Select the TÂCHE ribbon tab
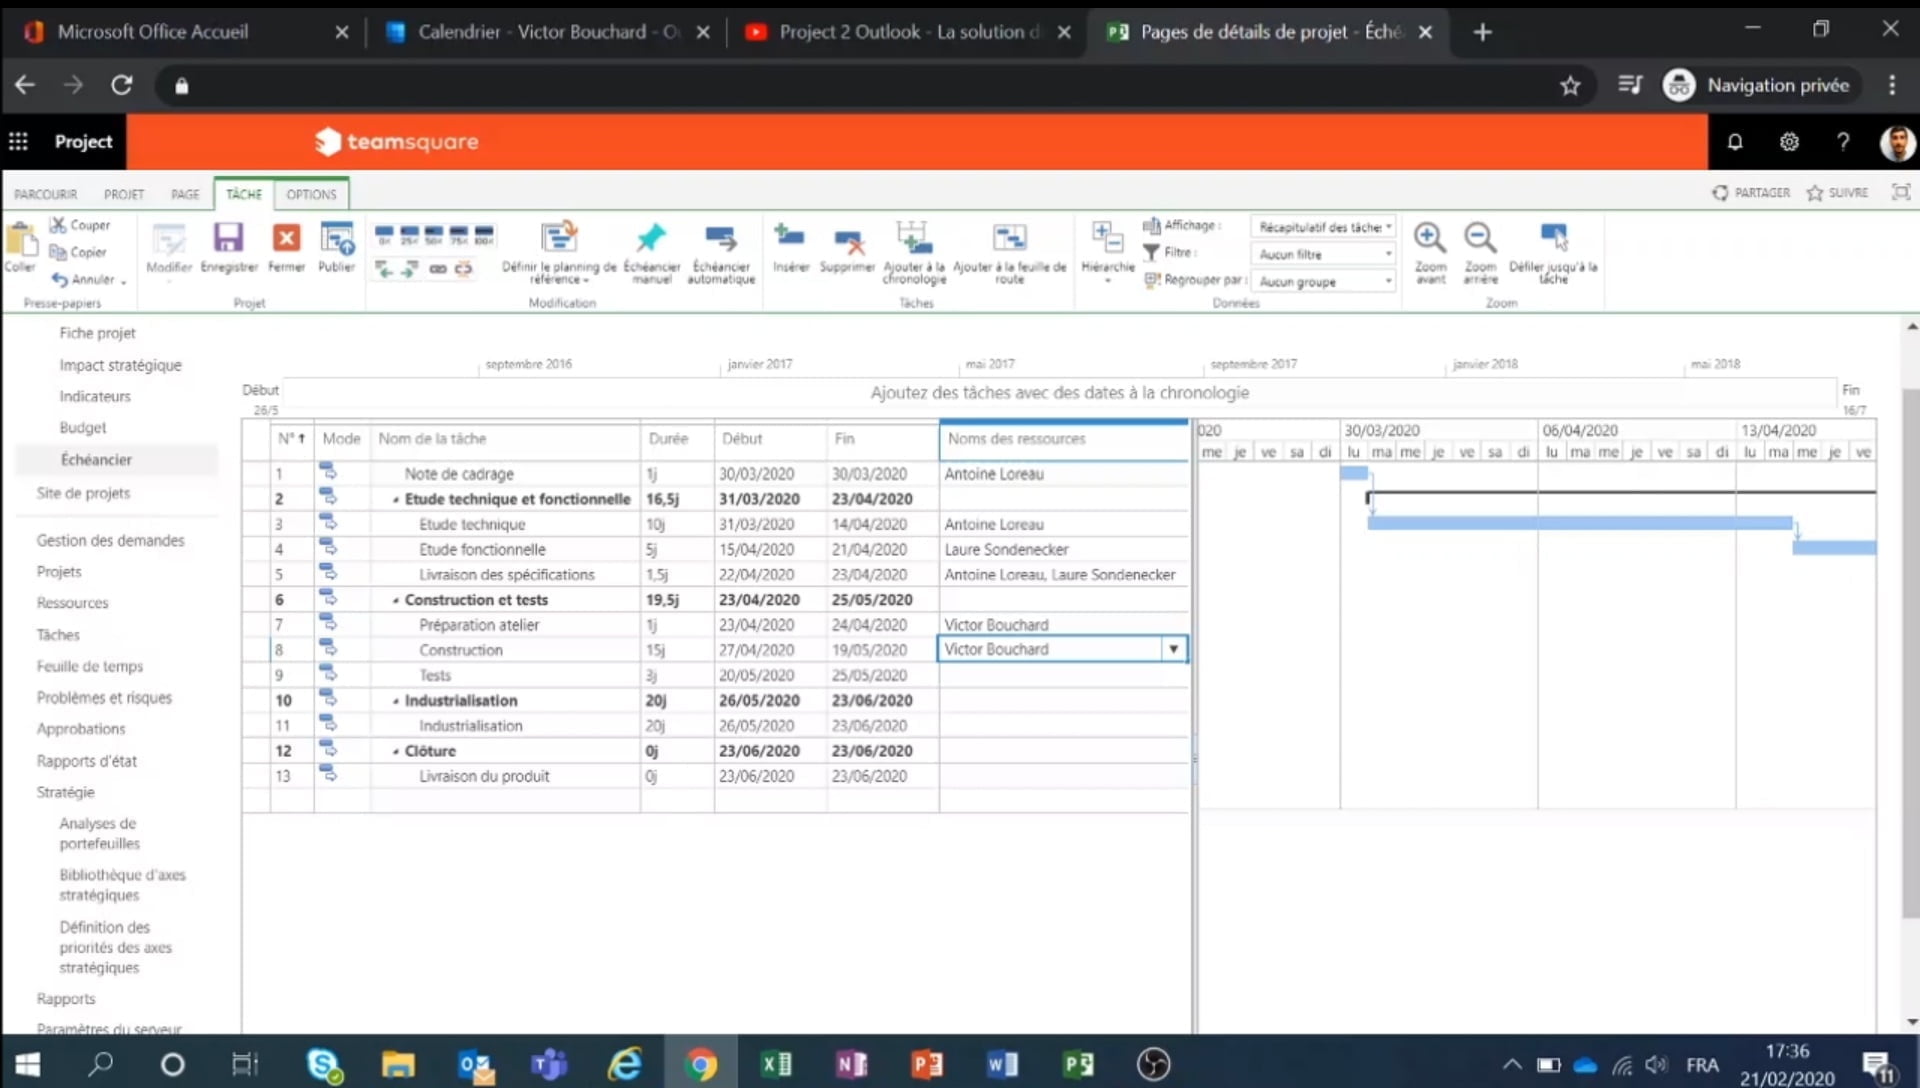 pos(244,194)
